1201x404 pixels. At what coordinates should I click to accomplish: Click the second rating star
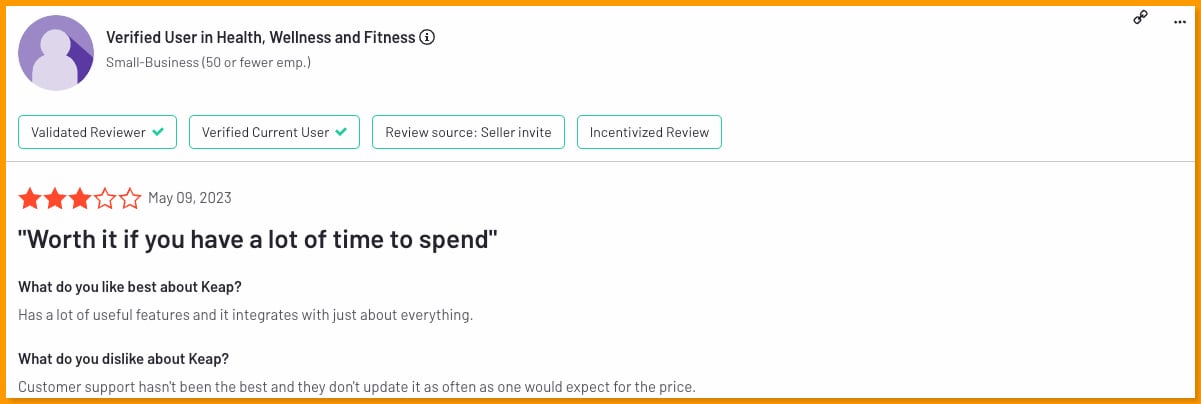(55, 198)
